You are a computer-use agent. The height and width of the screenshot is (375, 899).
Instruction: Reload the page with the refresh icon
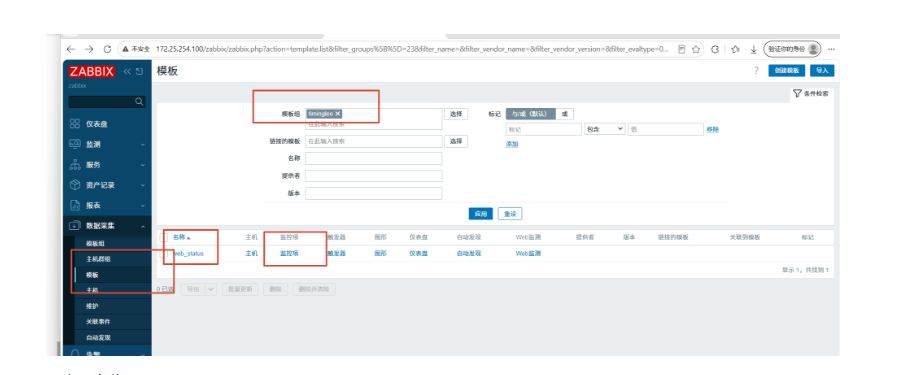tap(107, 49)
